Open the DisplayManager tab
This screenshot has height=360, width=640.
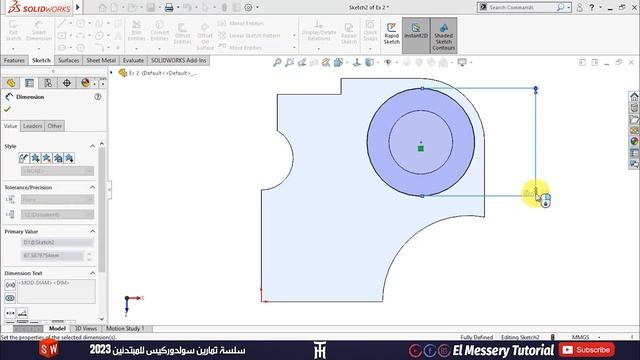(x=85, y=83)
